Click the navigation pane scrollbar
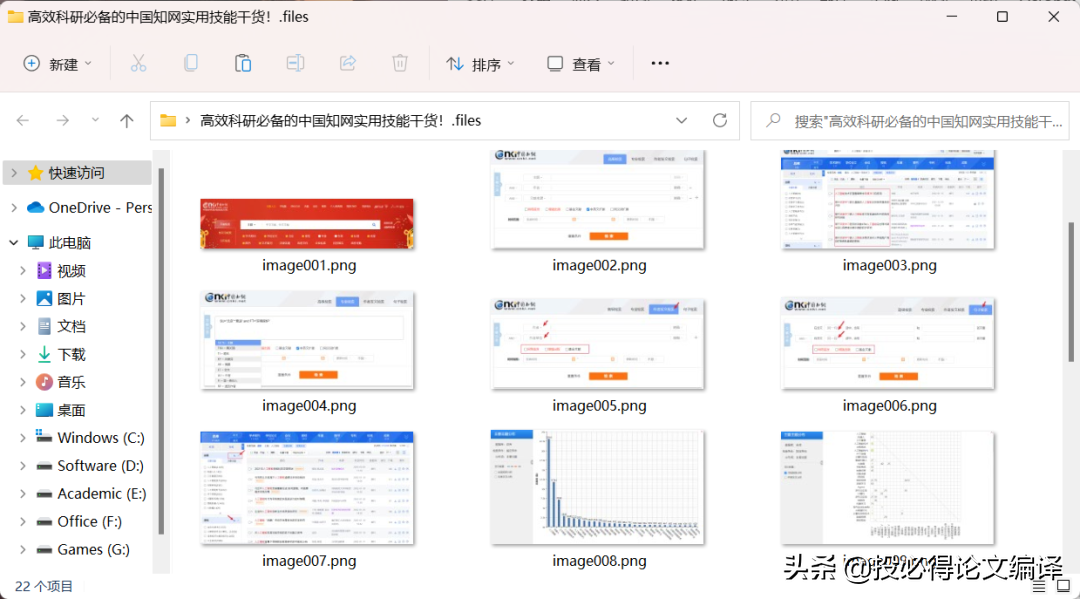Viewport: 1080px width, 599px height. (x=161, y=351)
